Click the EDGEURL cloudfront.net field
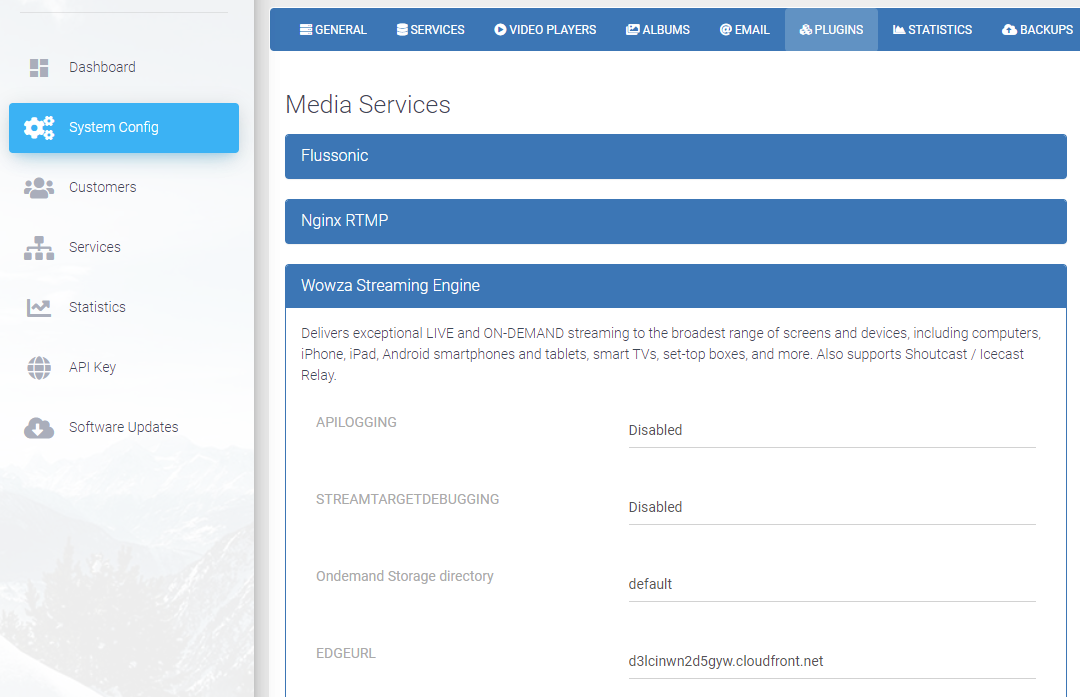This screenshot has height=697, width=1080. 832,662
